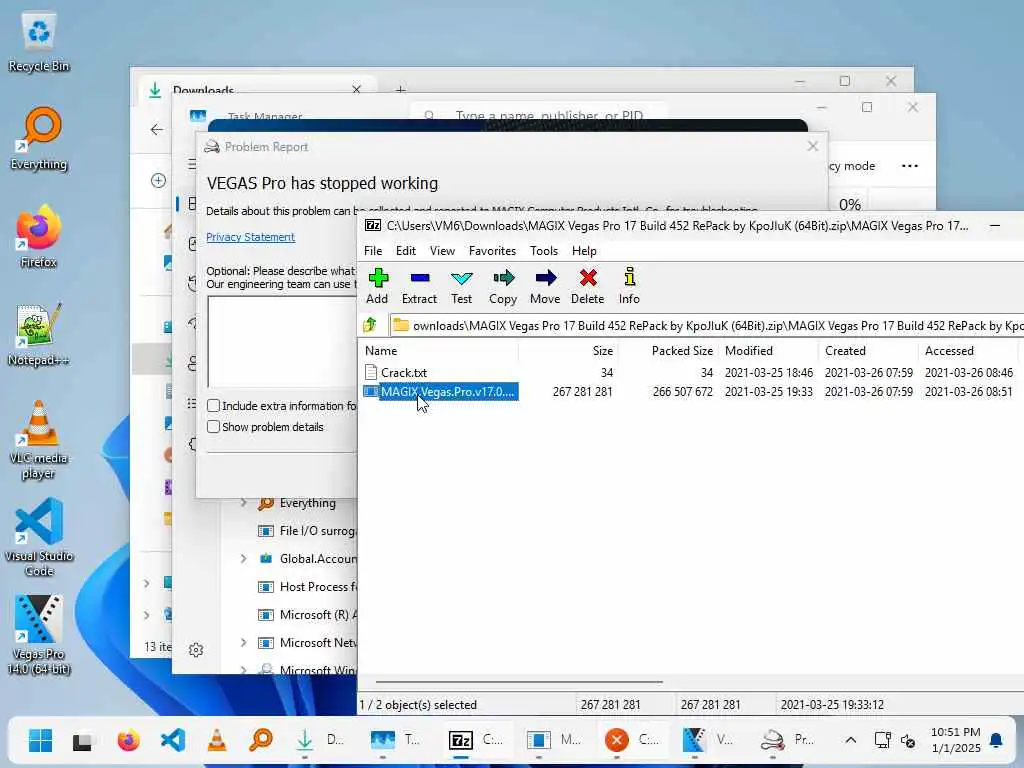Click Task Manager search box

[539, 115]
